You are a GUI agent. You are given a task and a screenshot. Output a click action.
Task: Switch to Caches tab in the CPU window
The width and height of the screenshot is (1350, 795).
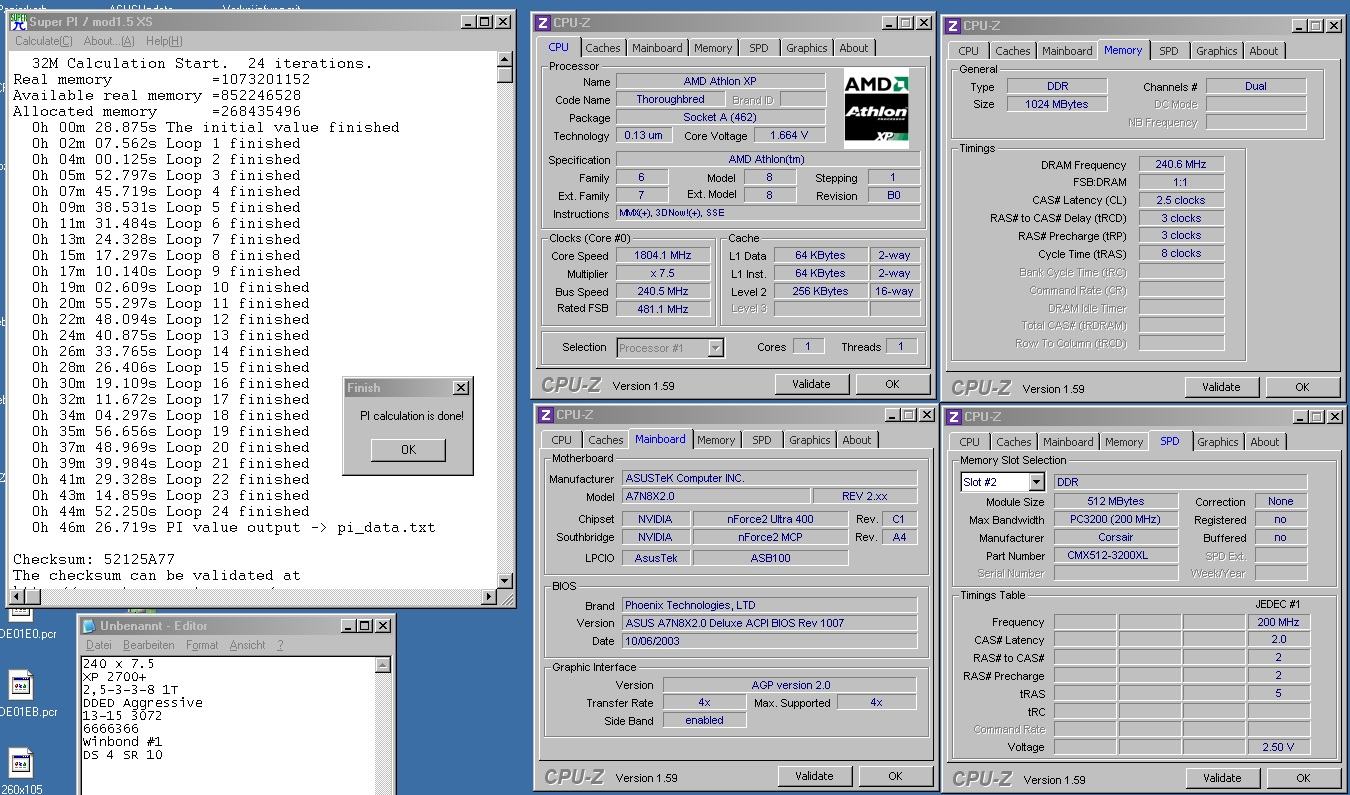(x=603, y=48)
